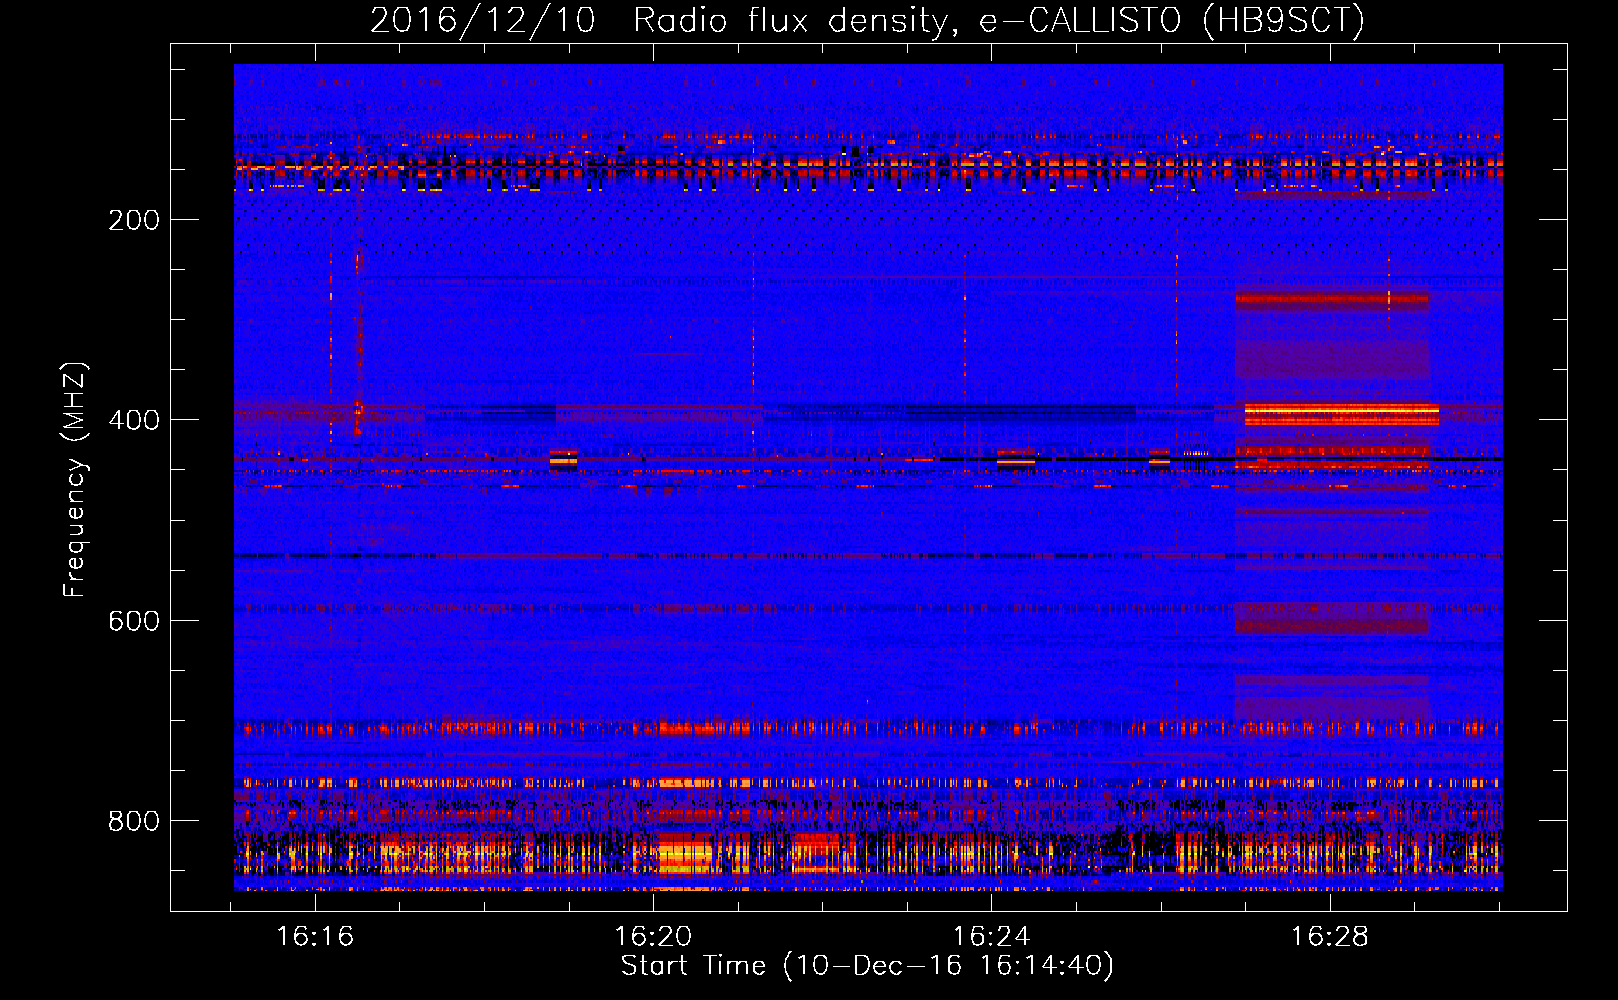The image size is (1618, 1000).
Task: Click the 16:20 time tick label
Action: [x=653, y=936]
